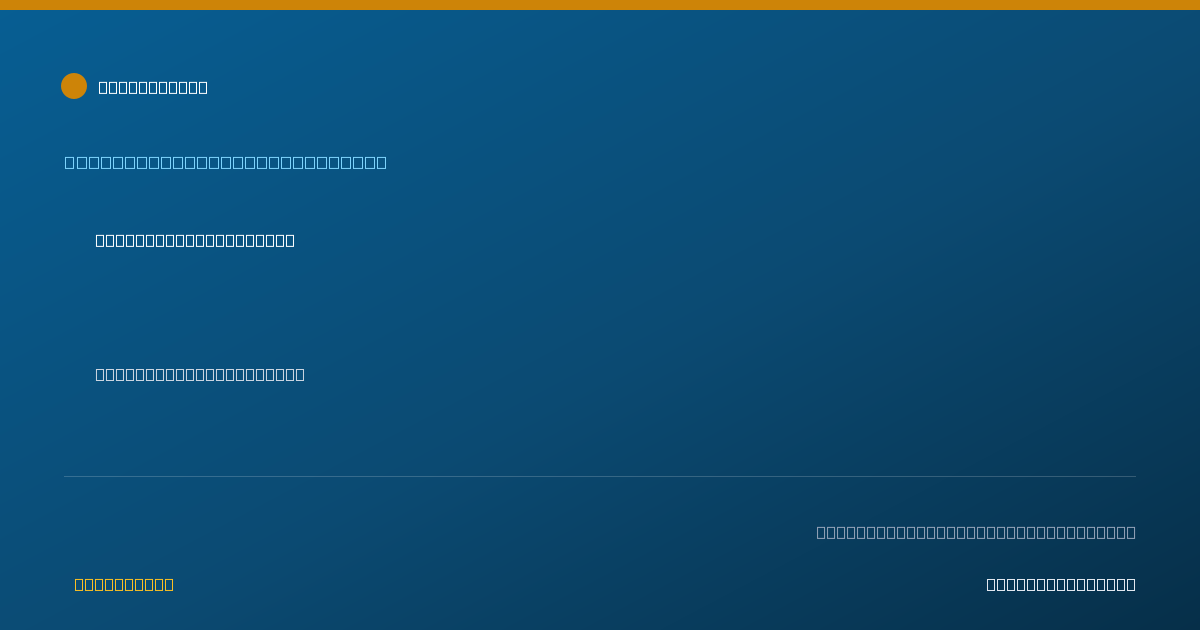
Task: Select the white title beside the orange circle
Action: [153, 87]
